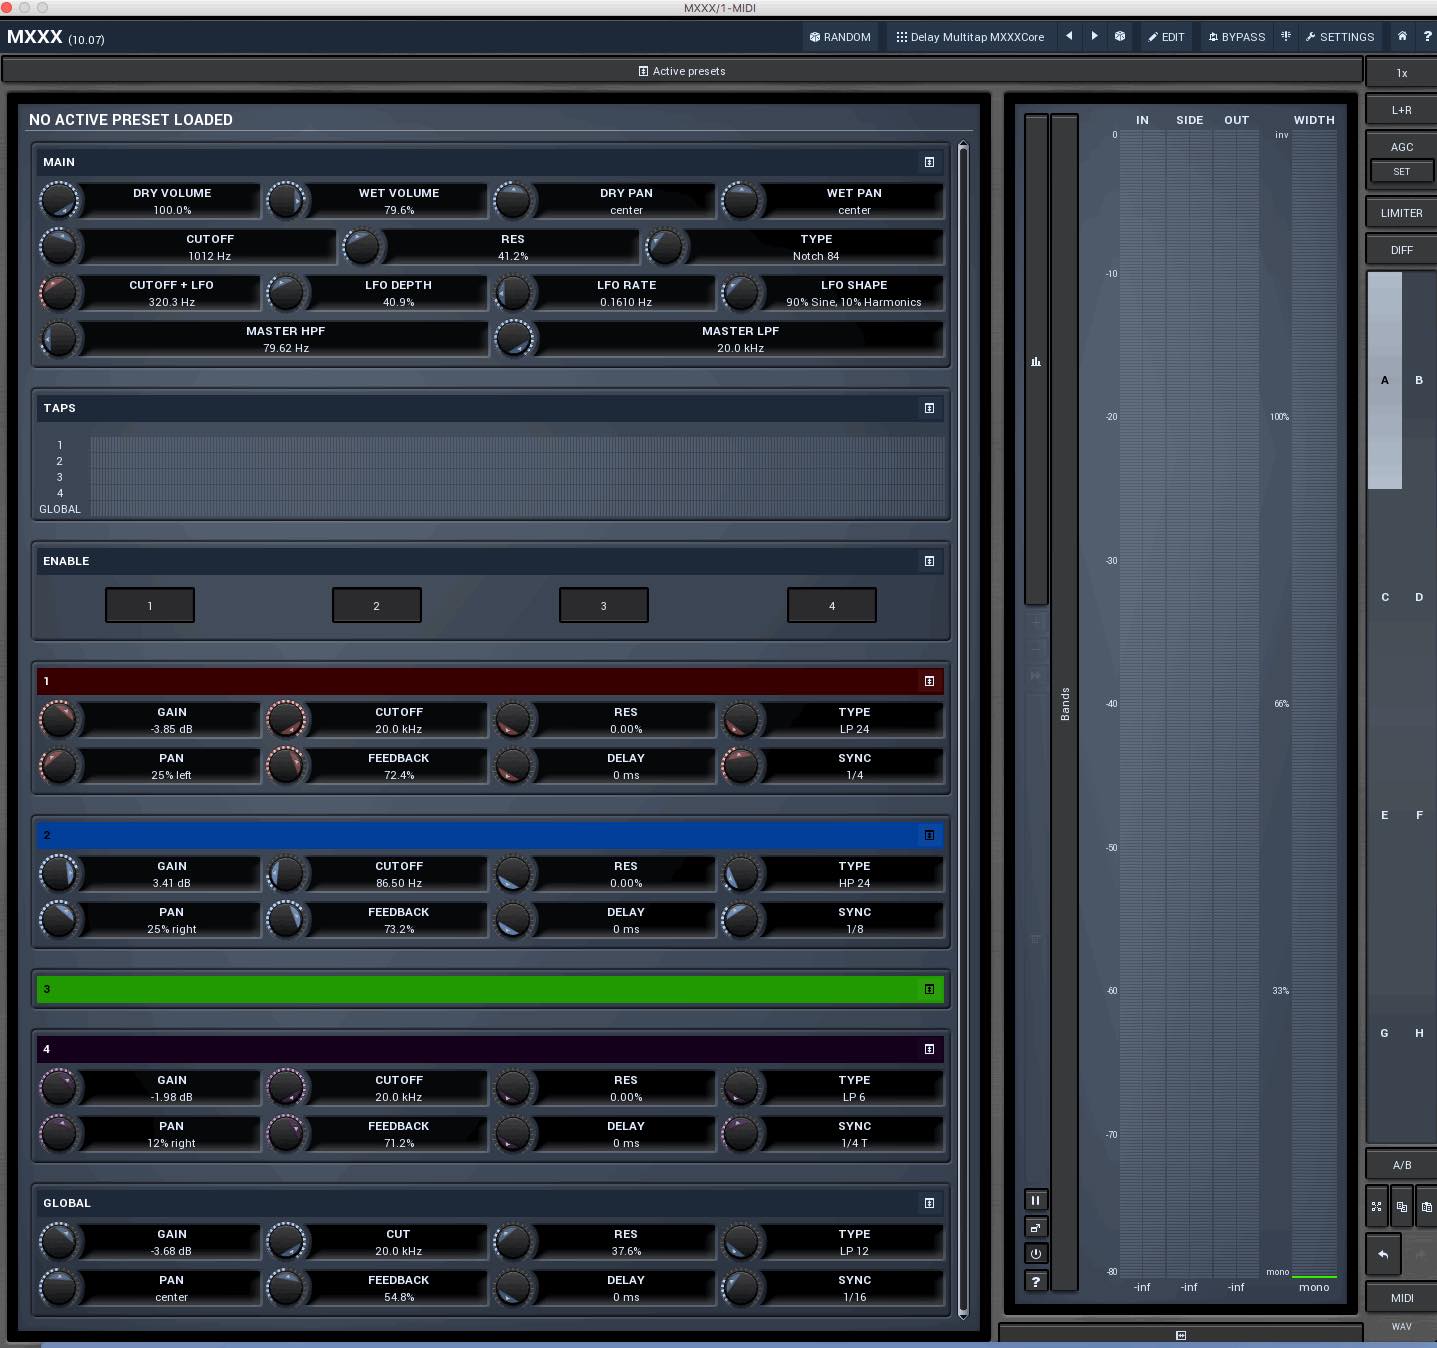Select preset slot H

[x=1419, y=1033]
